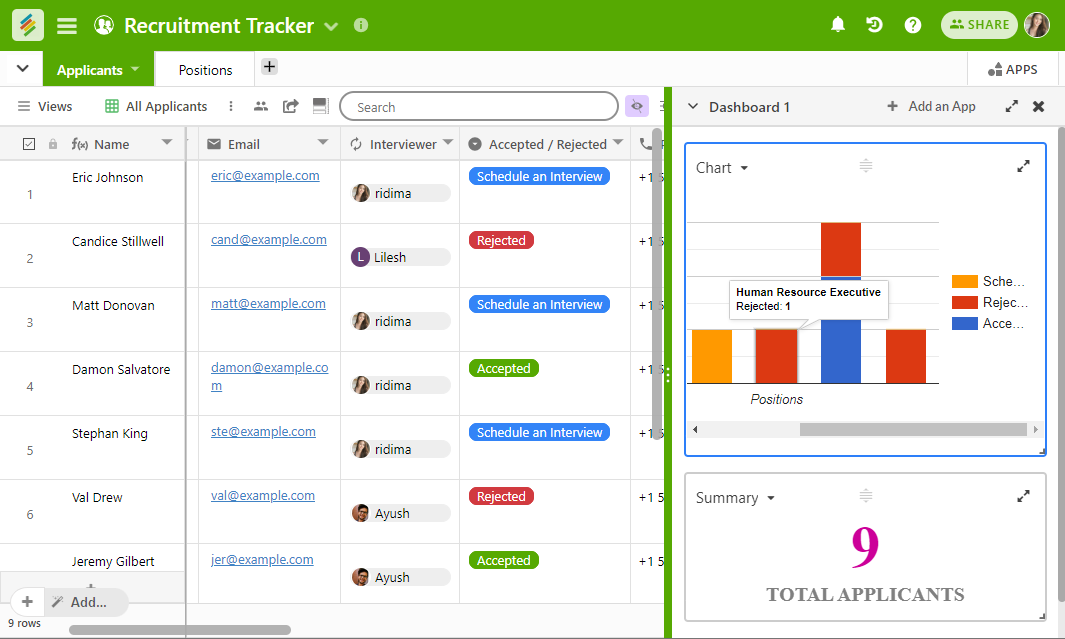This screenshot has width=1065, height=639.
Task: Click the row height icon
Action: 320,106
